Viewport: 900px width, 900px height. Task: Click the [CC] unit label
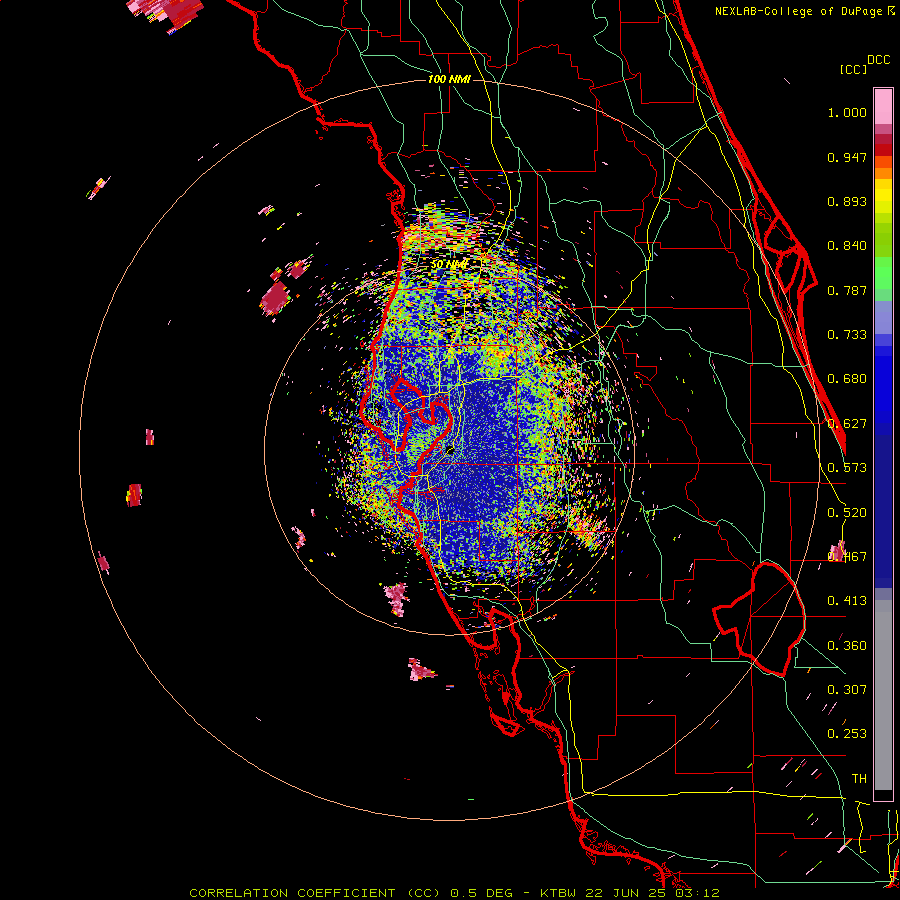coord(853,69)
